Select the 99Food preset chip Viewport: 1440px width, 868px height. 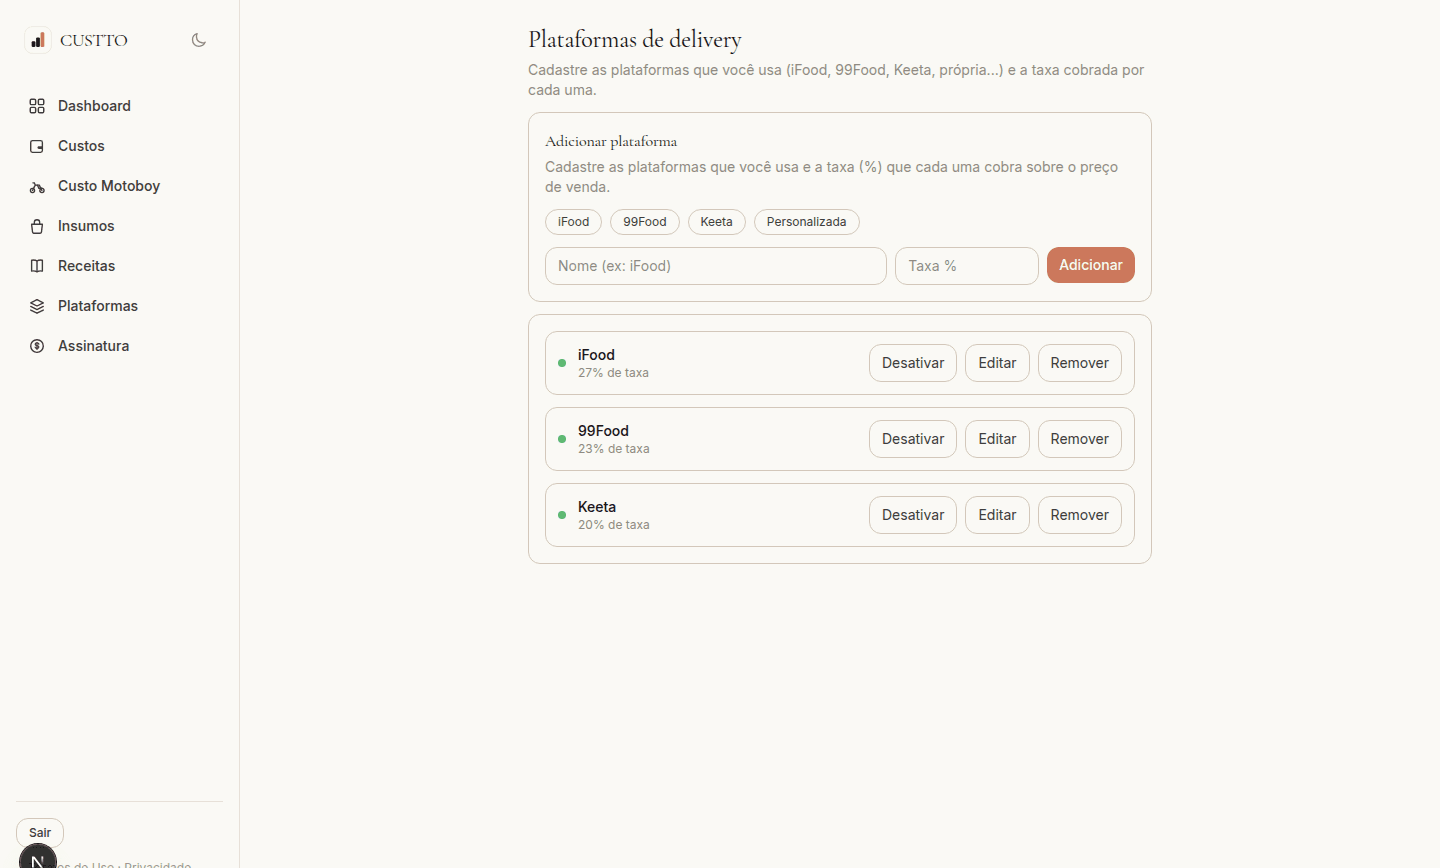pos(645,222)
